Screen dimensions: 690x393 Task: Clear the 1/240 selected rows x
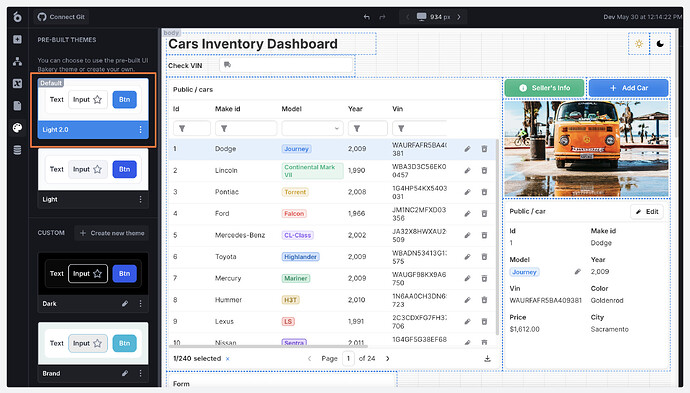[228, 359]
